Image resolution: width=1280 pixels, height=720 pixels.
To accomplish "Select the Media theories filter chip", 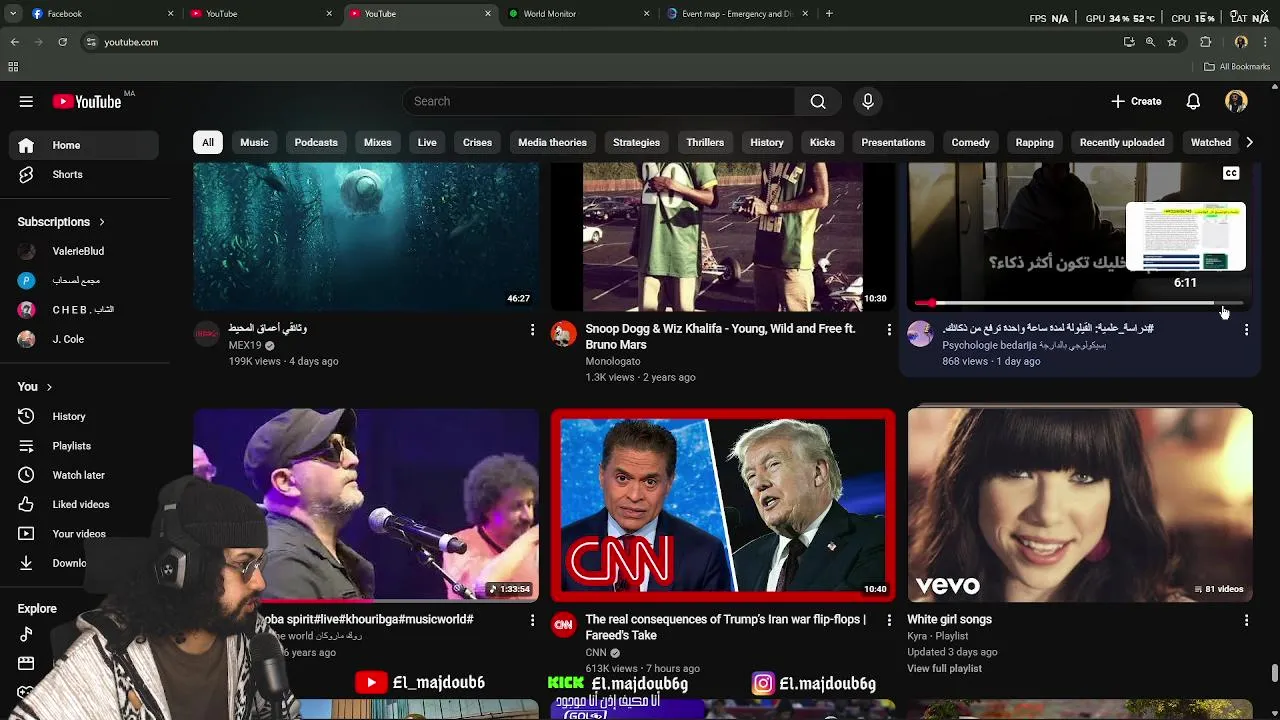I will point(552,142).
